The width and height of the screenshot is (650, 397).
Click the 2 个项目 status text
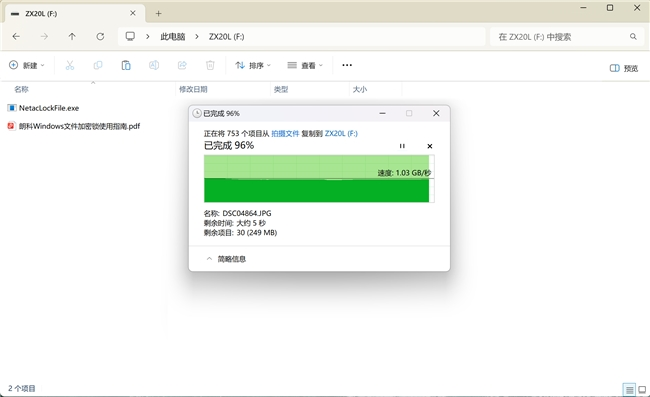point(22,388)
